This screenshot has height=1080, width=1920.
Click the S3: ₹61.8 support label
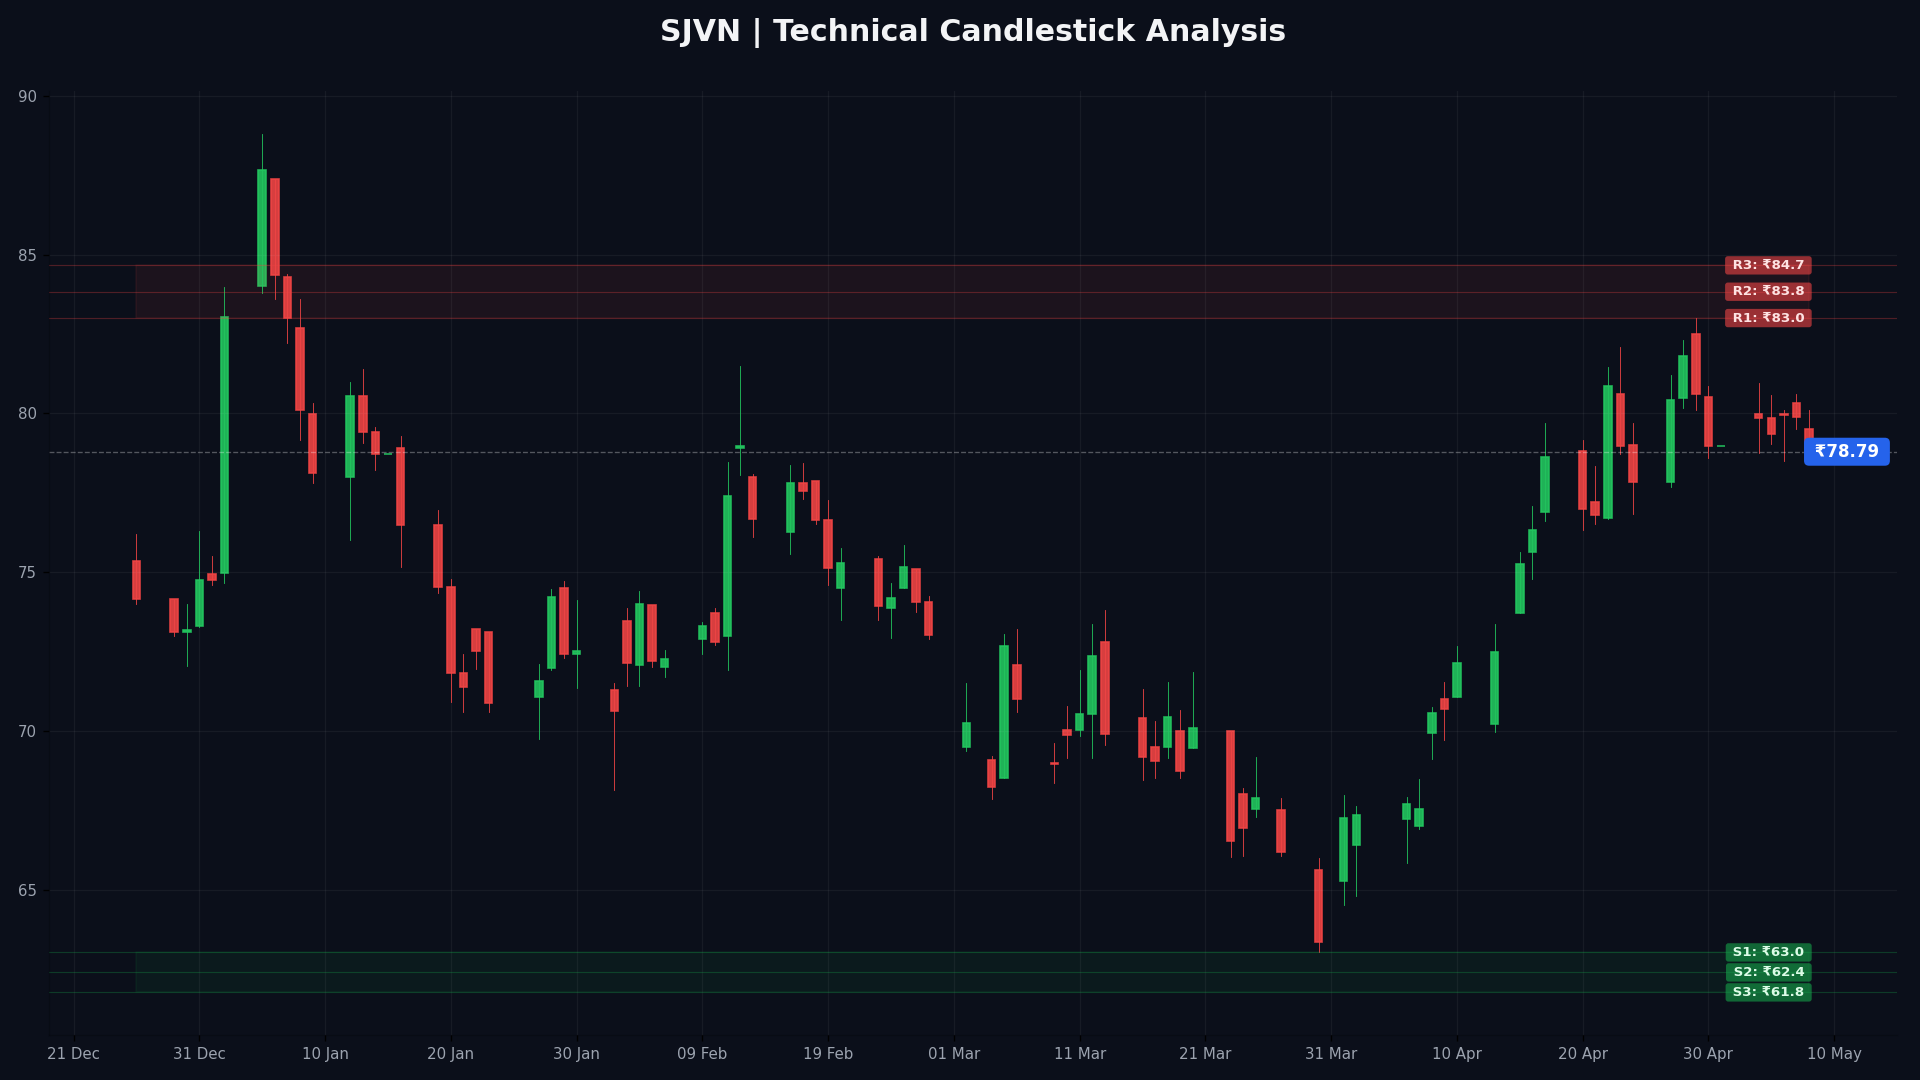1768,992
